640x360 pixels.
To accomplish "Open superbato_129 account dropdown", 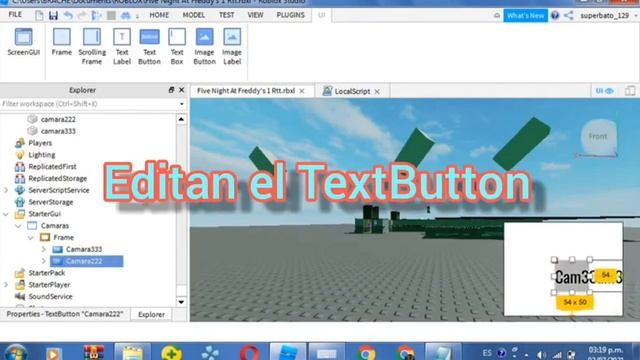I will coord(608,16).
